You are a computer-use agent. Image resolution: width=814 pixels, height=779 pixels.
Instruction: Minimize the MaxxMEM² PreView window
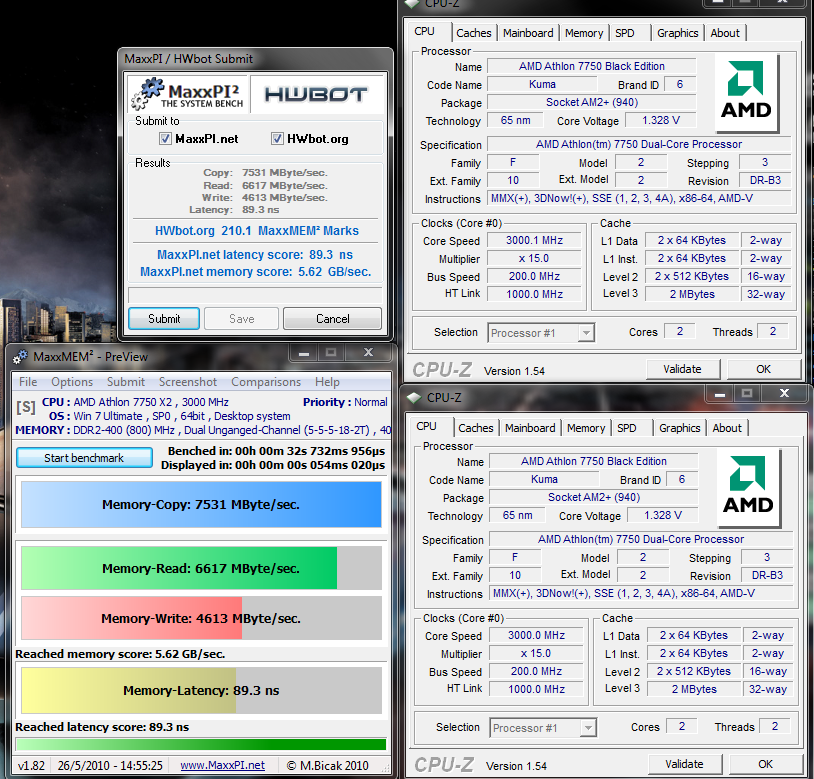coord(304,353)
